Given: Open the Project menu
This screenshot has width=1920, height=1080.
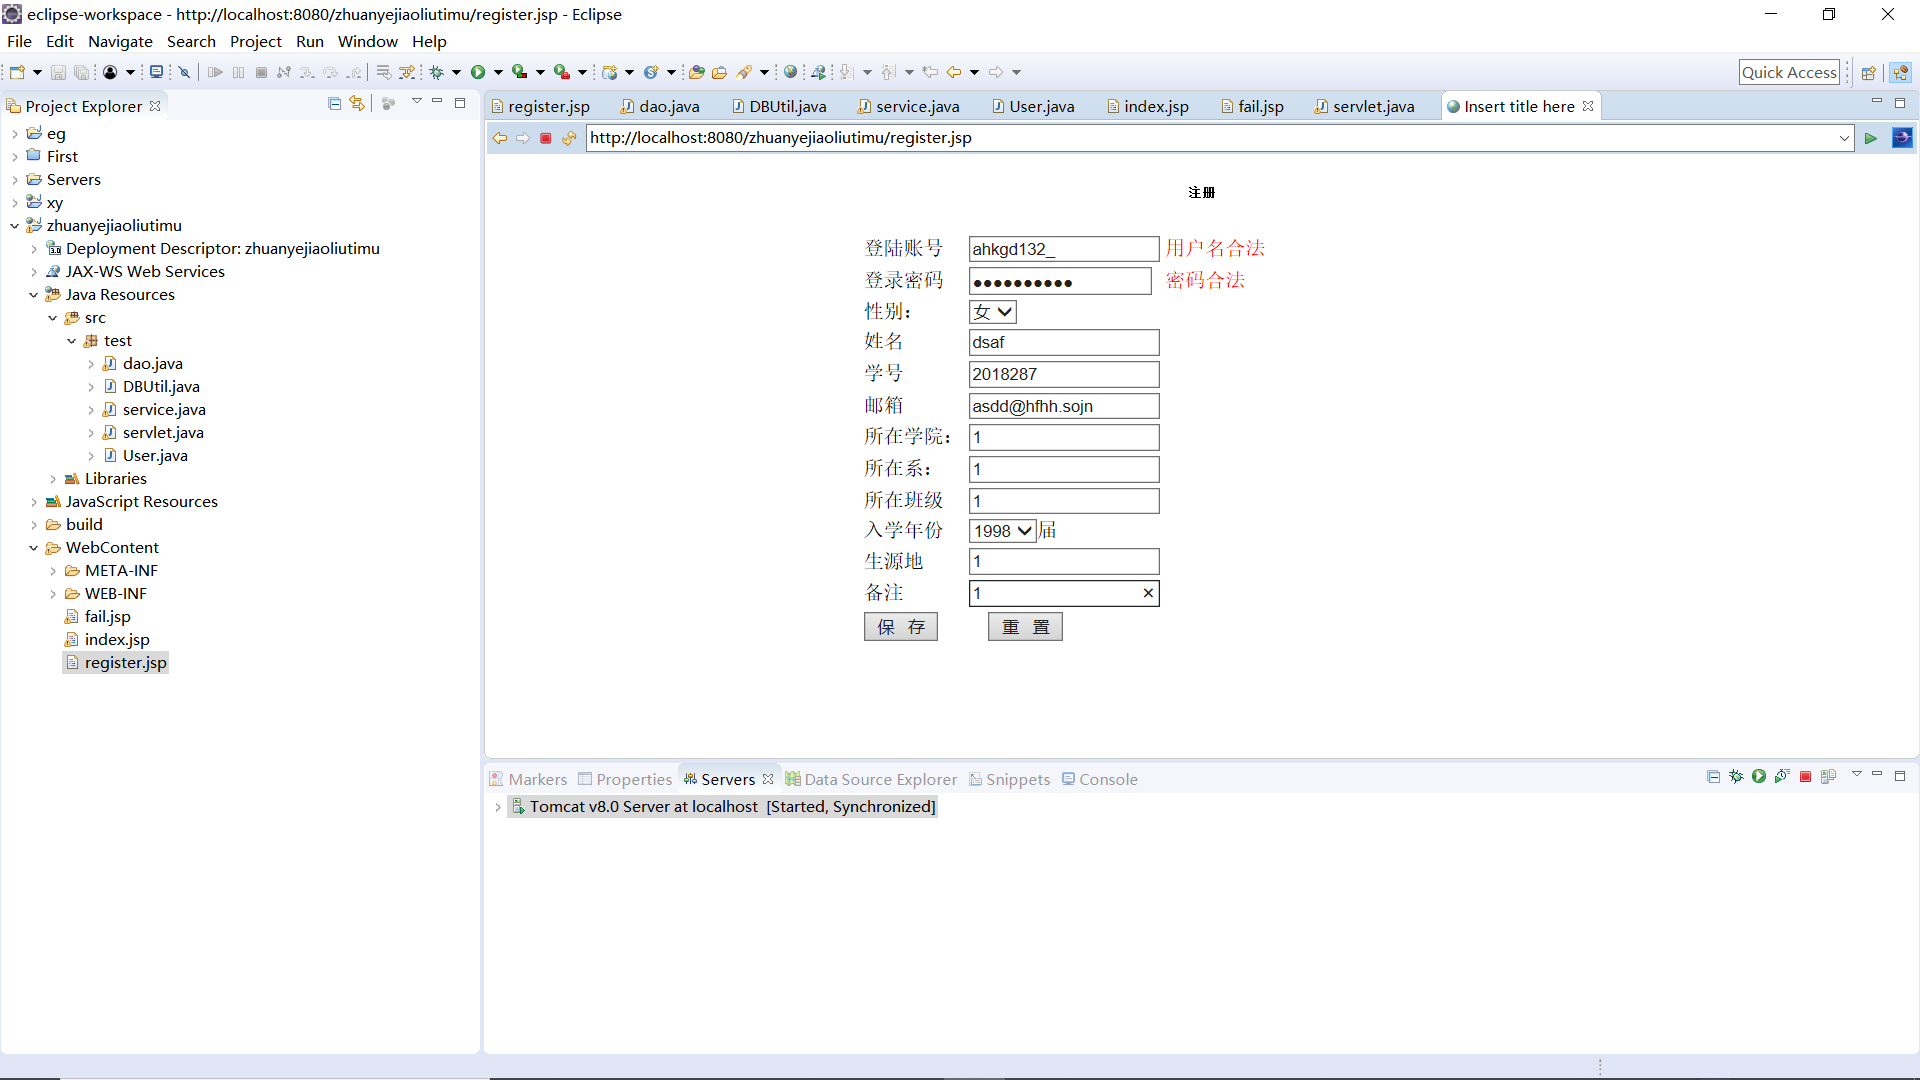Looking at the screenshot, I should 255,41.
